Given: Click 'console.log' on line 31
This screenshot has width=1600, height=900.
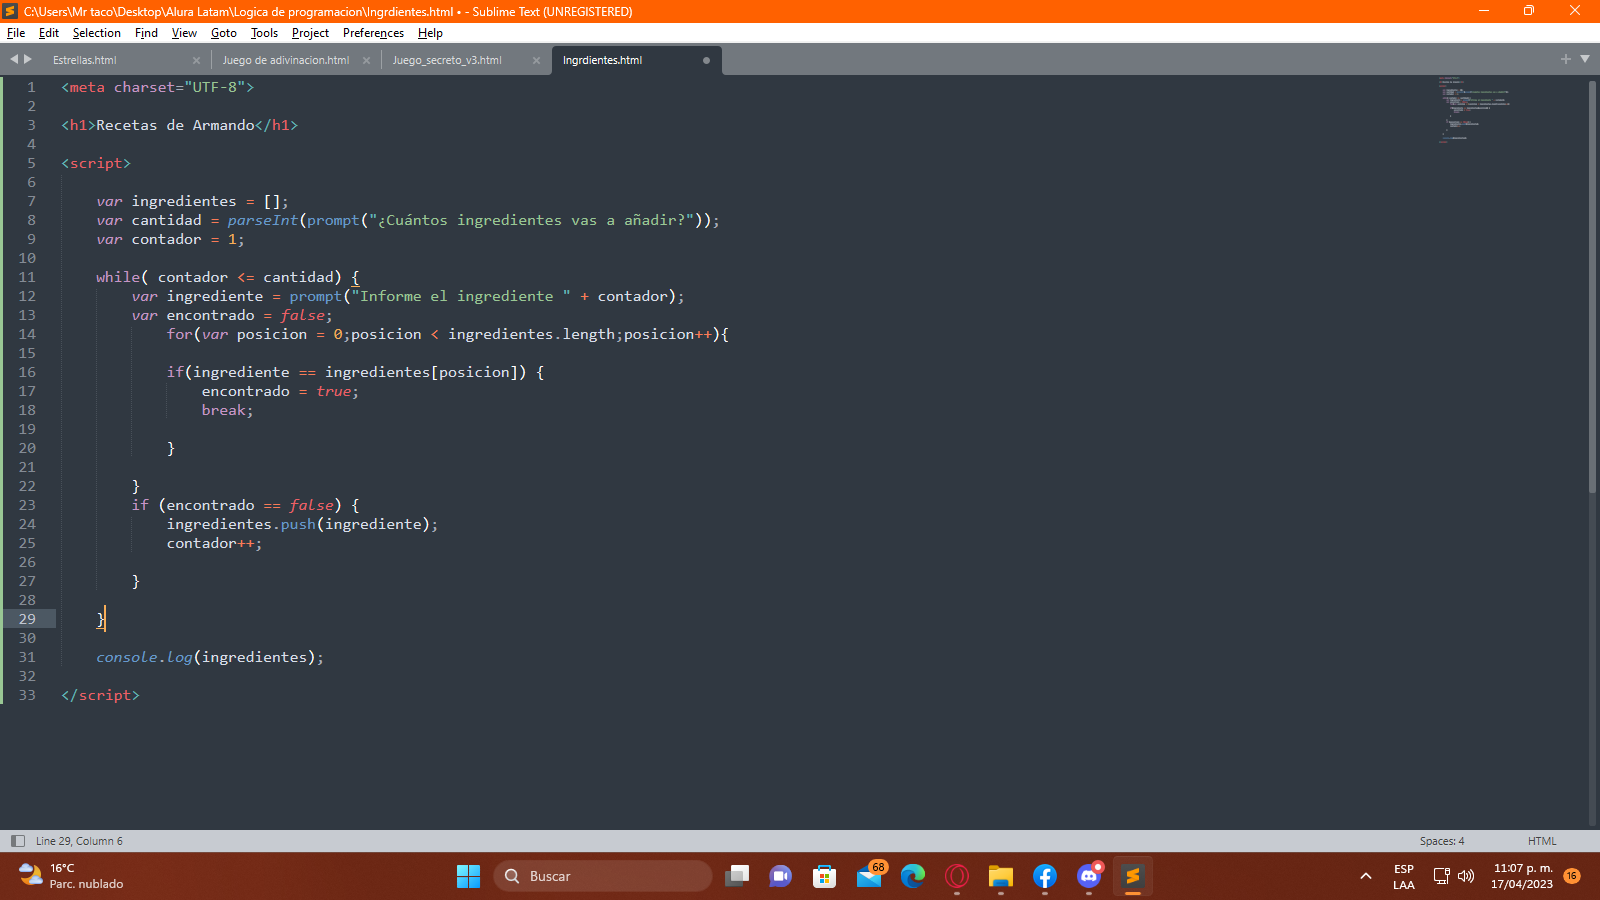Looking at the screenshot, I should point(144,657).
